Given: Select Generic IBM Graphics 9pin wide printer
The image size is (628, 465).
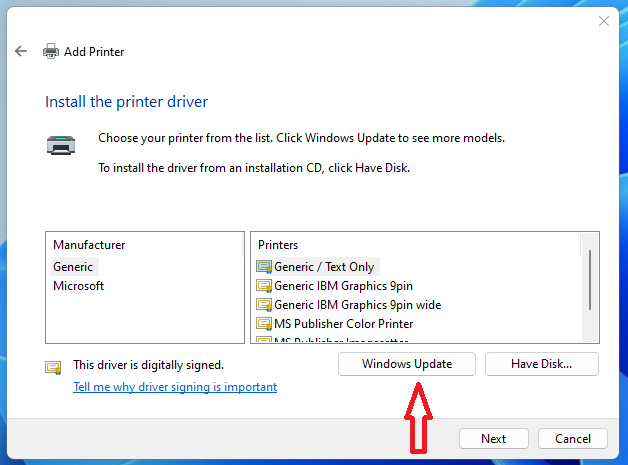Looking at the screenshot, I should pos(357,305).
